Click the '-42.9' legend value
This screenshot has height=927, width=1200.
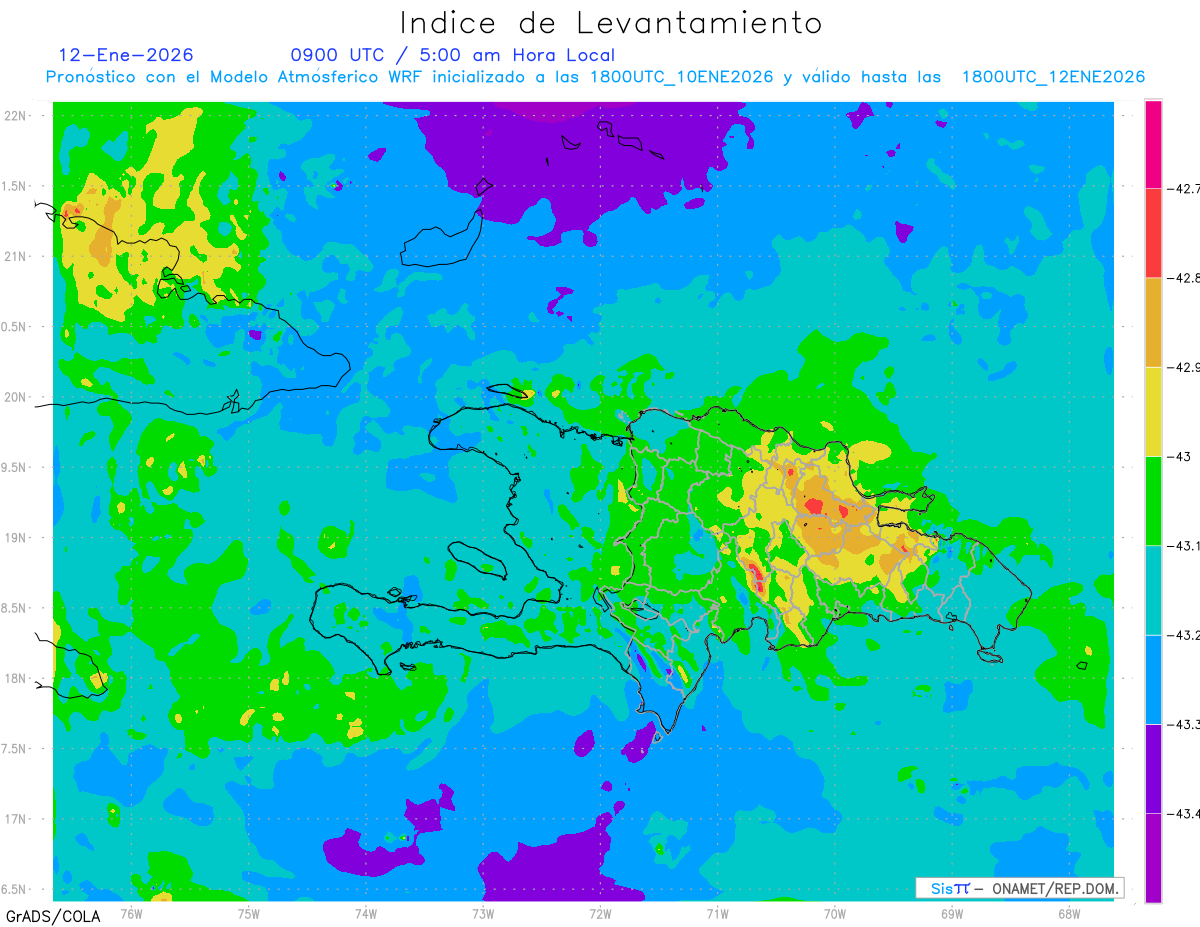coord(1183,367)
